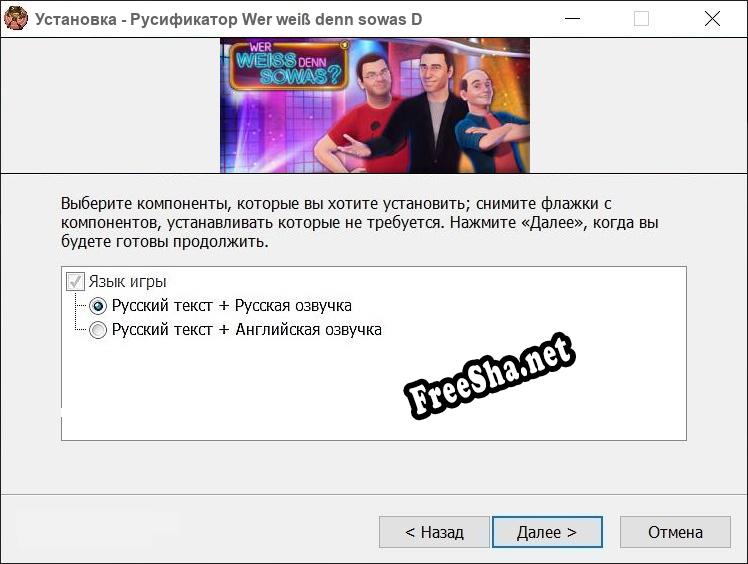Click the 'Язык игры' component label
This screenshot has height=564, width=748.
click(127, 282)
